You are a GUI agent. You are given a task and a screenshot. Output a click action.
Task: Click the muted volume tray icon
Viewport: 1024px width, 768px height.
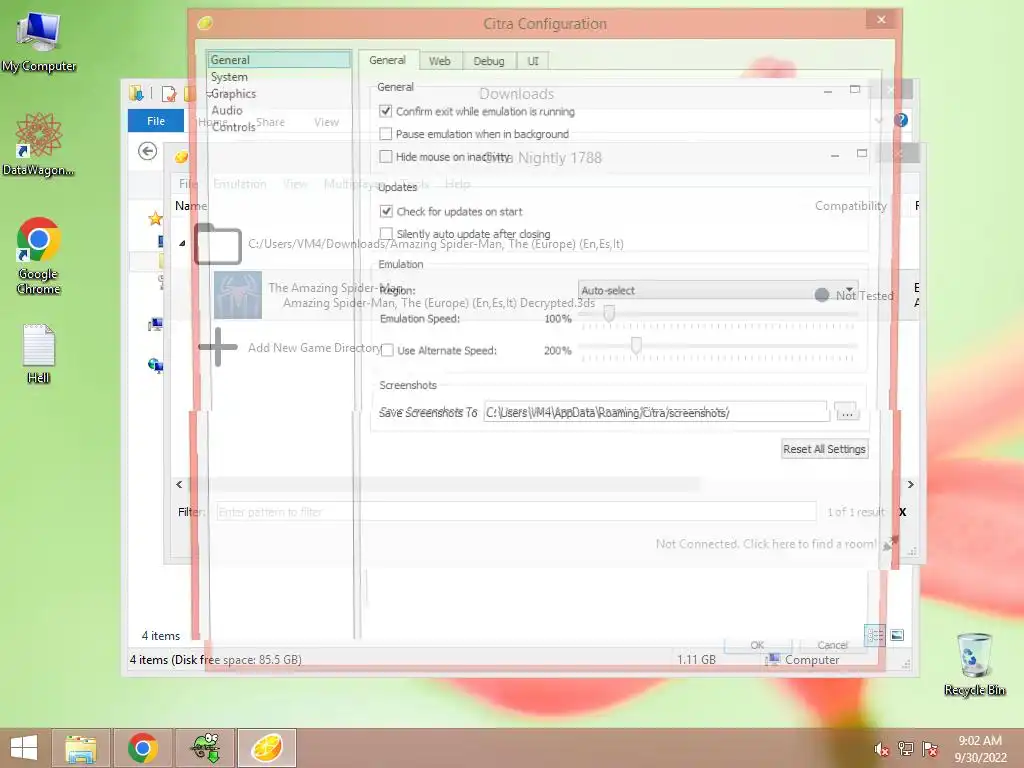(x=881, y=749)
